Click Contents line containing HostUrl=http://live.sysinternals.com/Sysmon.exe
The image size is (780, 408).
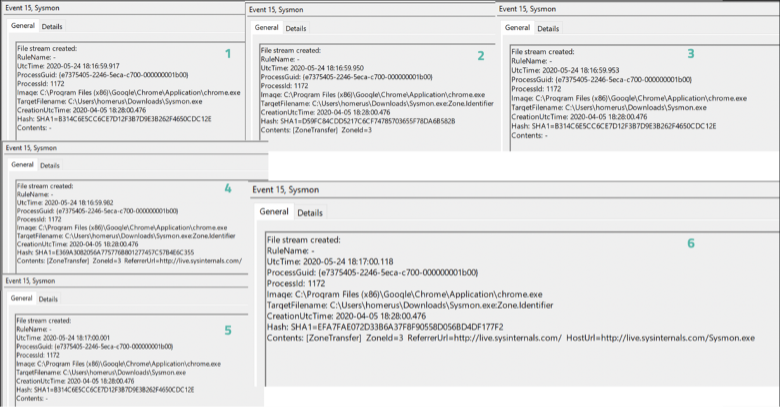(510, 338)
